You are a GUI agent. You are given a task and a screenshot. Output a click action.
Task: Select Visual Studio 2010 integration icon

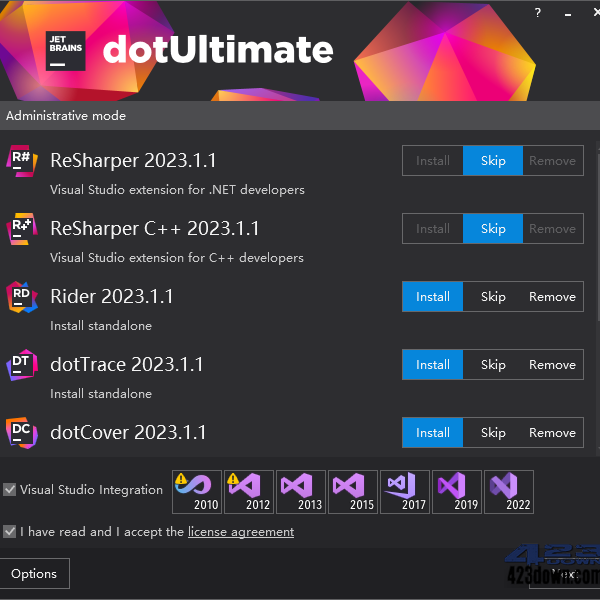[x=197, y=492]
